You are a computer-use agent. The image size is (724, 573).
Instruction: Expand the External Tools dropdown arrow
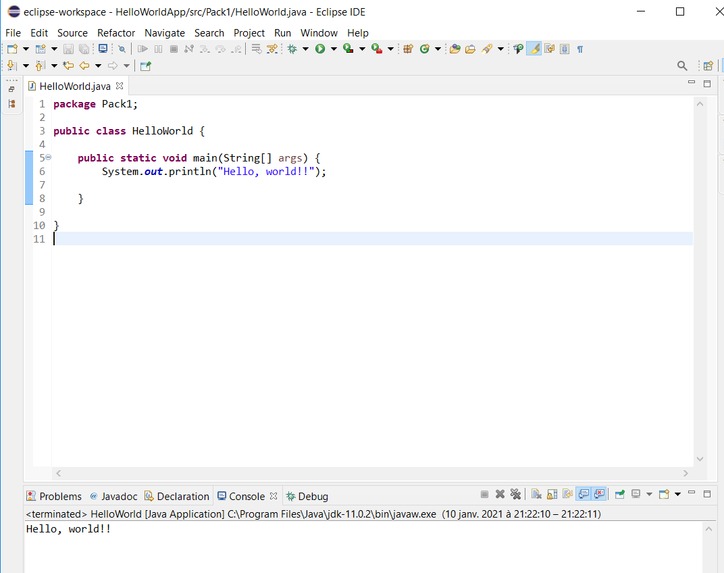click(x=390, y=49)
